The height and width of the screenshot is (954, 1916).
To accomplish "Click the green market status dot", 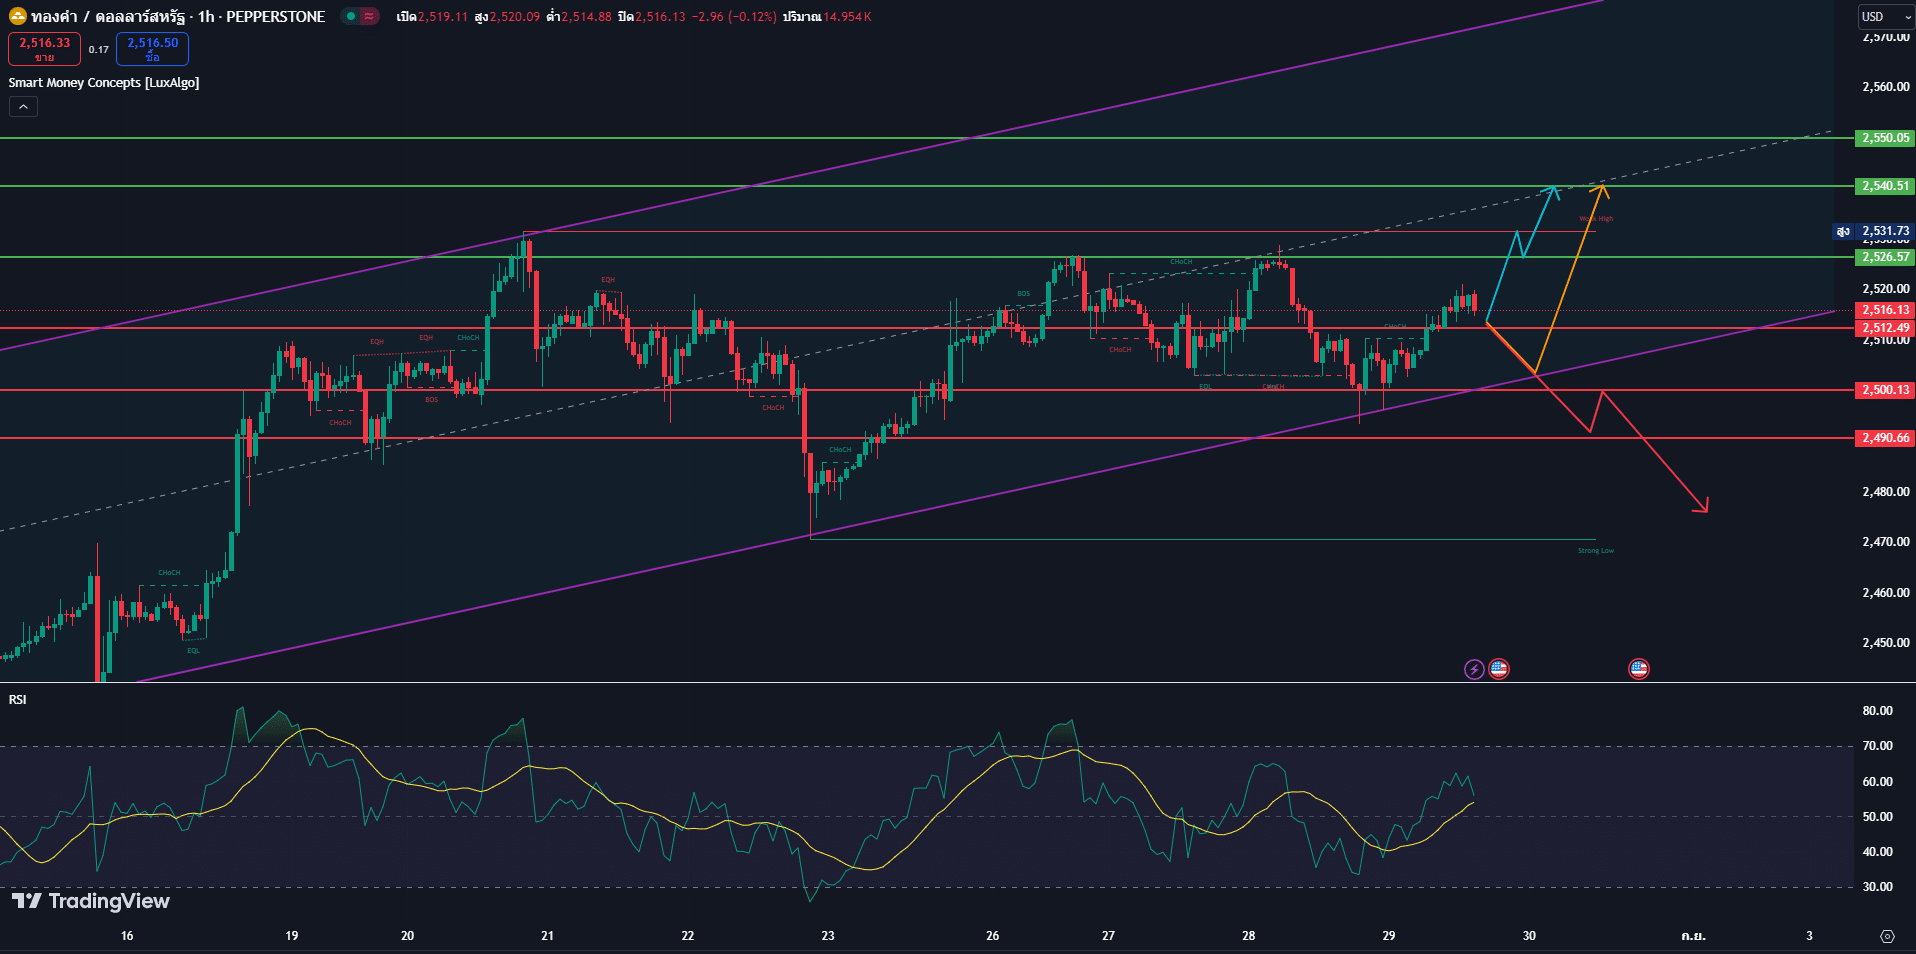I will pos(351,16).
